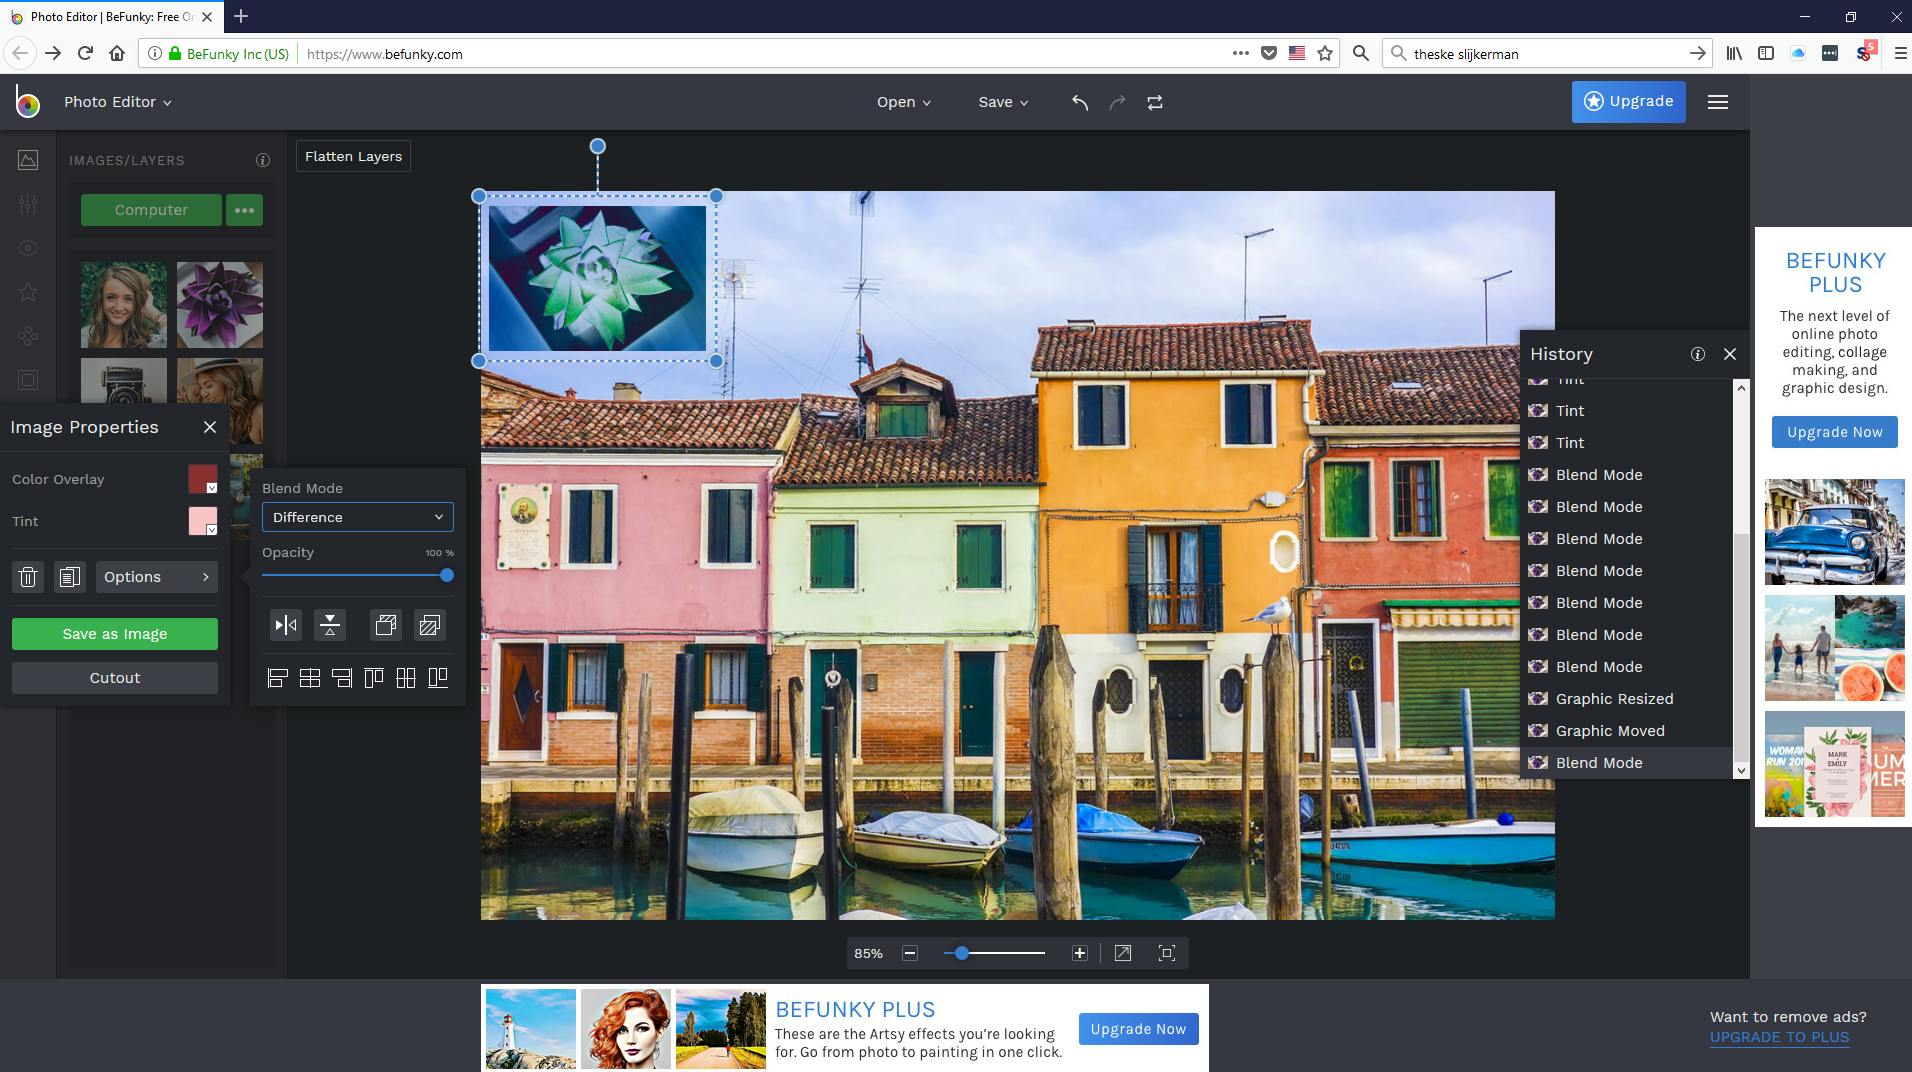The width and height of the screenshot is (1912, 1072).
Task: Open the Save menu
Action: tap(1003, 102)
